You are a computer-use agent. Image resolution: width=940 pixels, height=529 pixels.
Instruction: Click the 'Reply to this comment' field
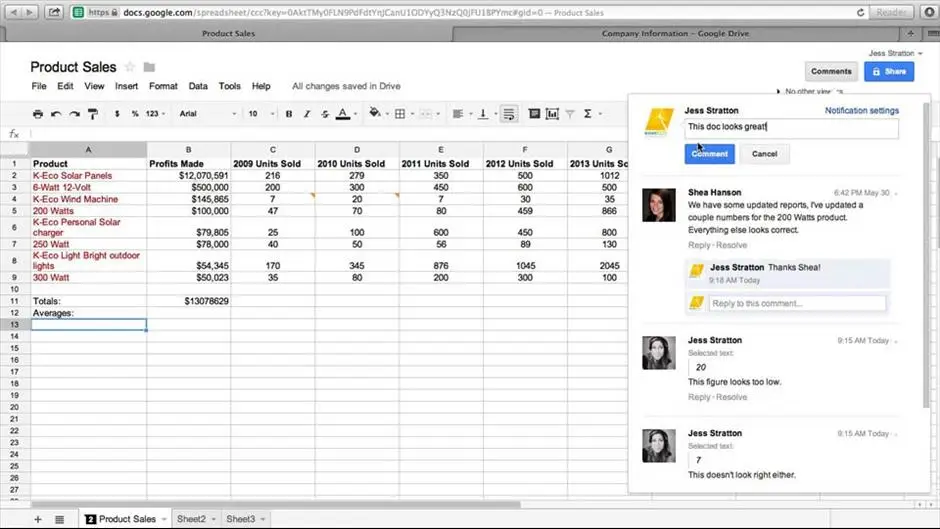coord(797,303)
